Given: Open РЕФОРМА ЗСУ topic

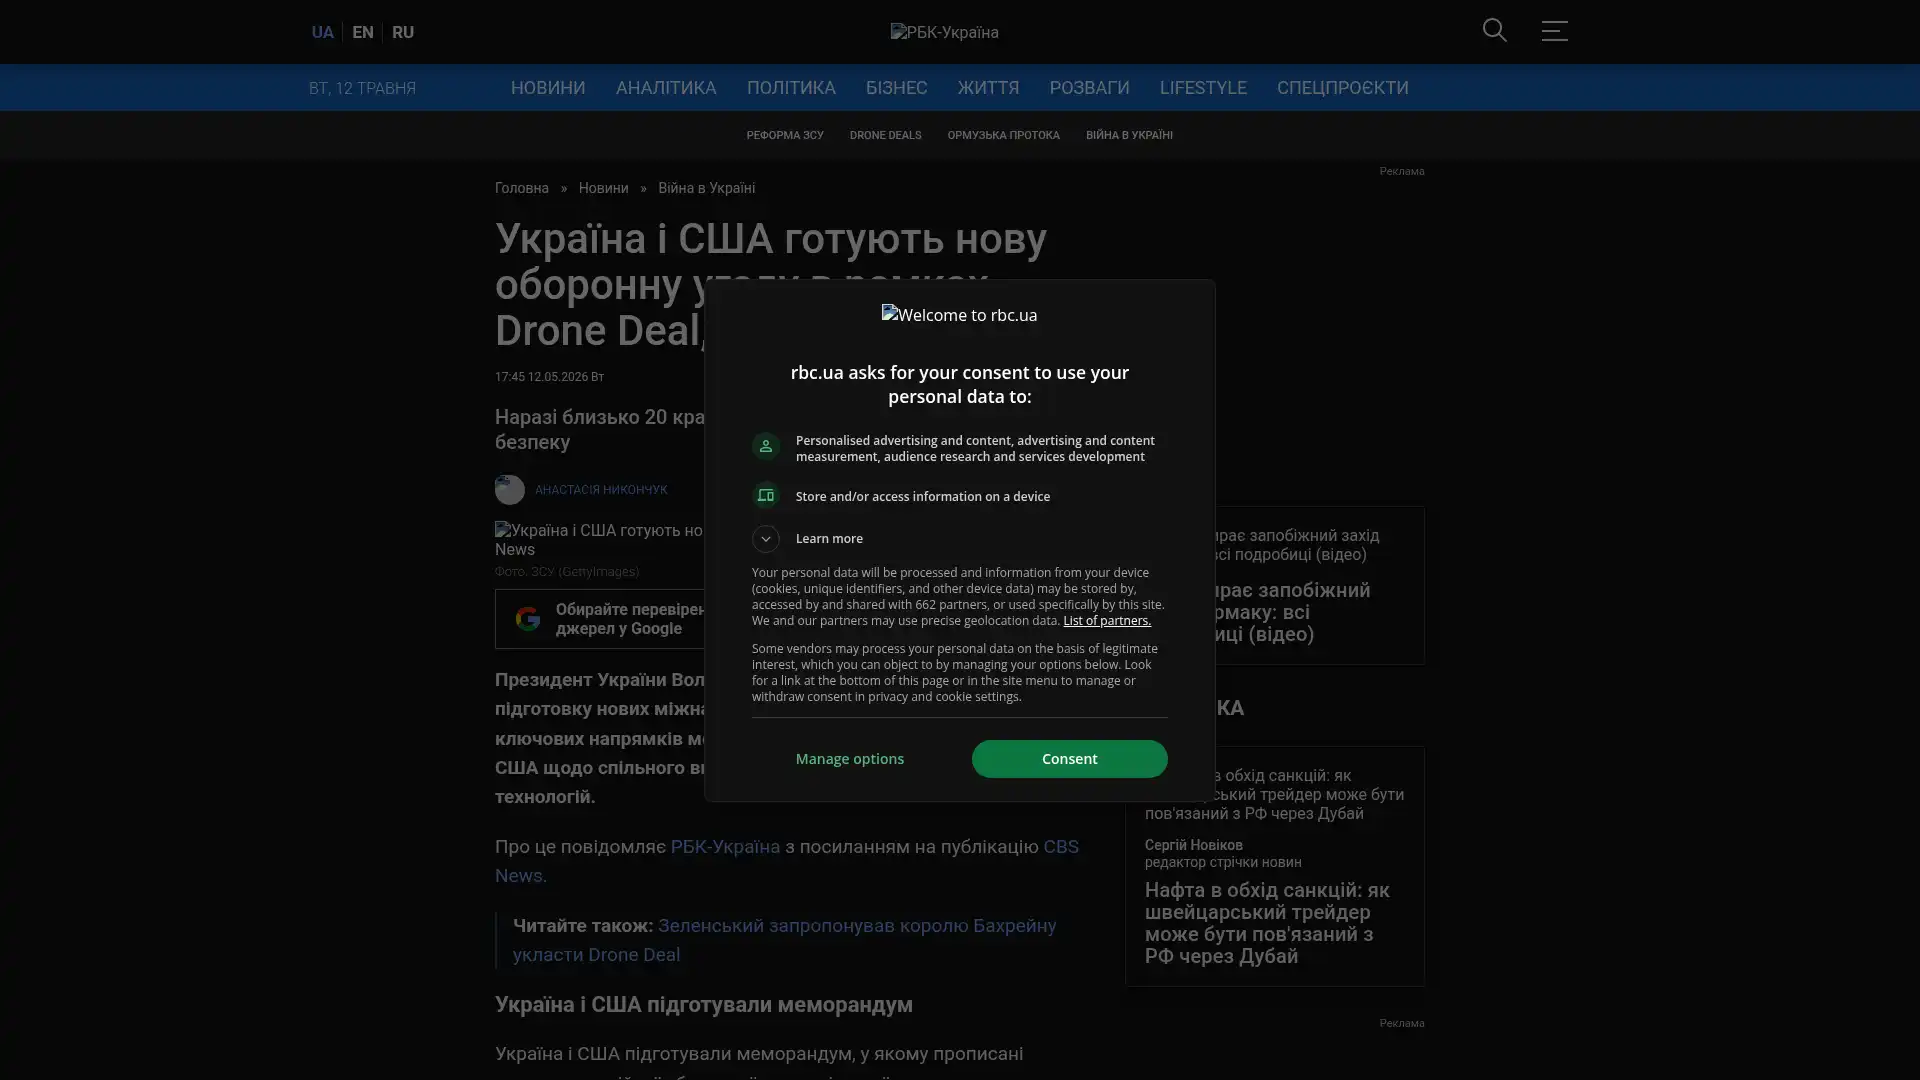Looking at the screenshot, I should point(785,135).
